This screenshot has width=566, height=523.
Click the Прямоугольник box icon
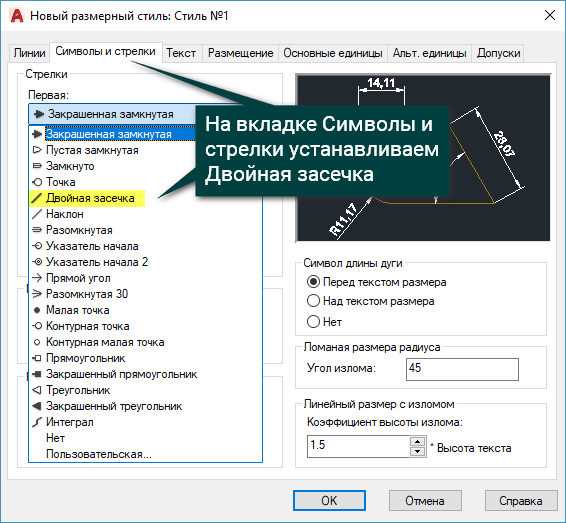coord(37,358)
